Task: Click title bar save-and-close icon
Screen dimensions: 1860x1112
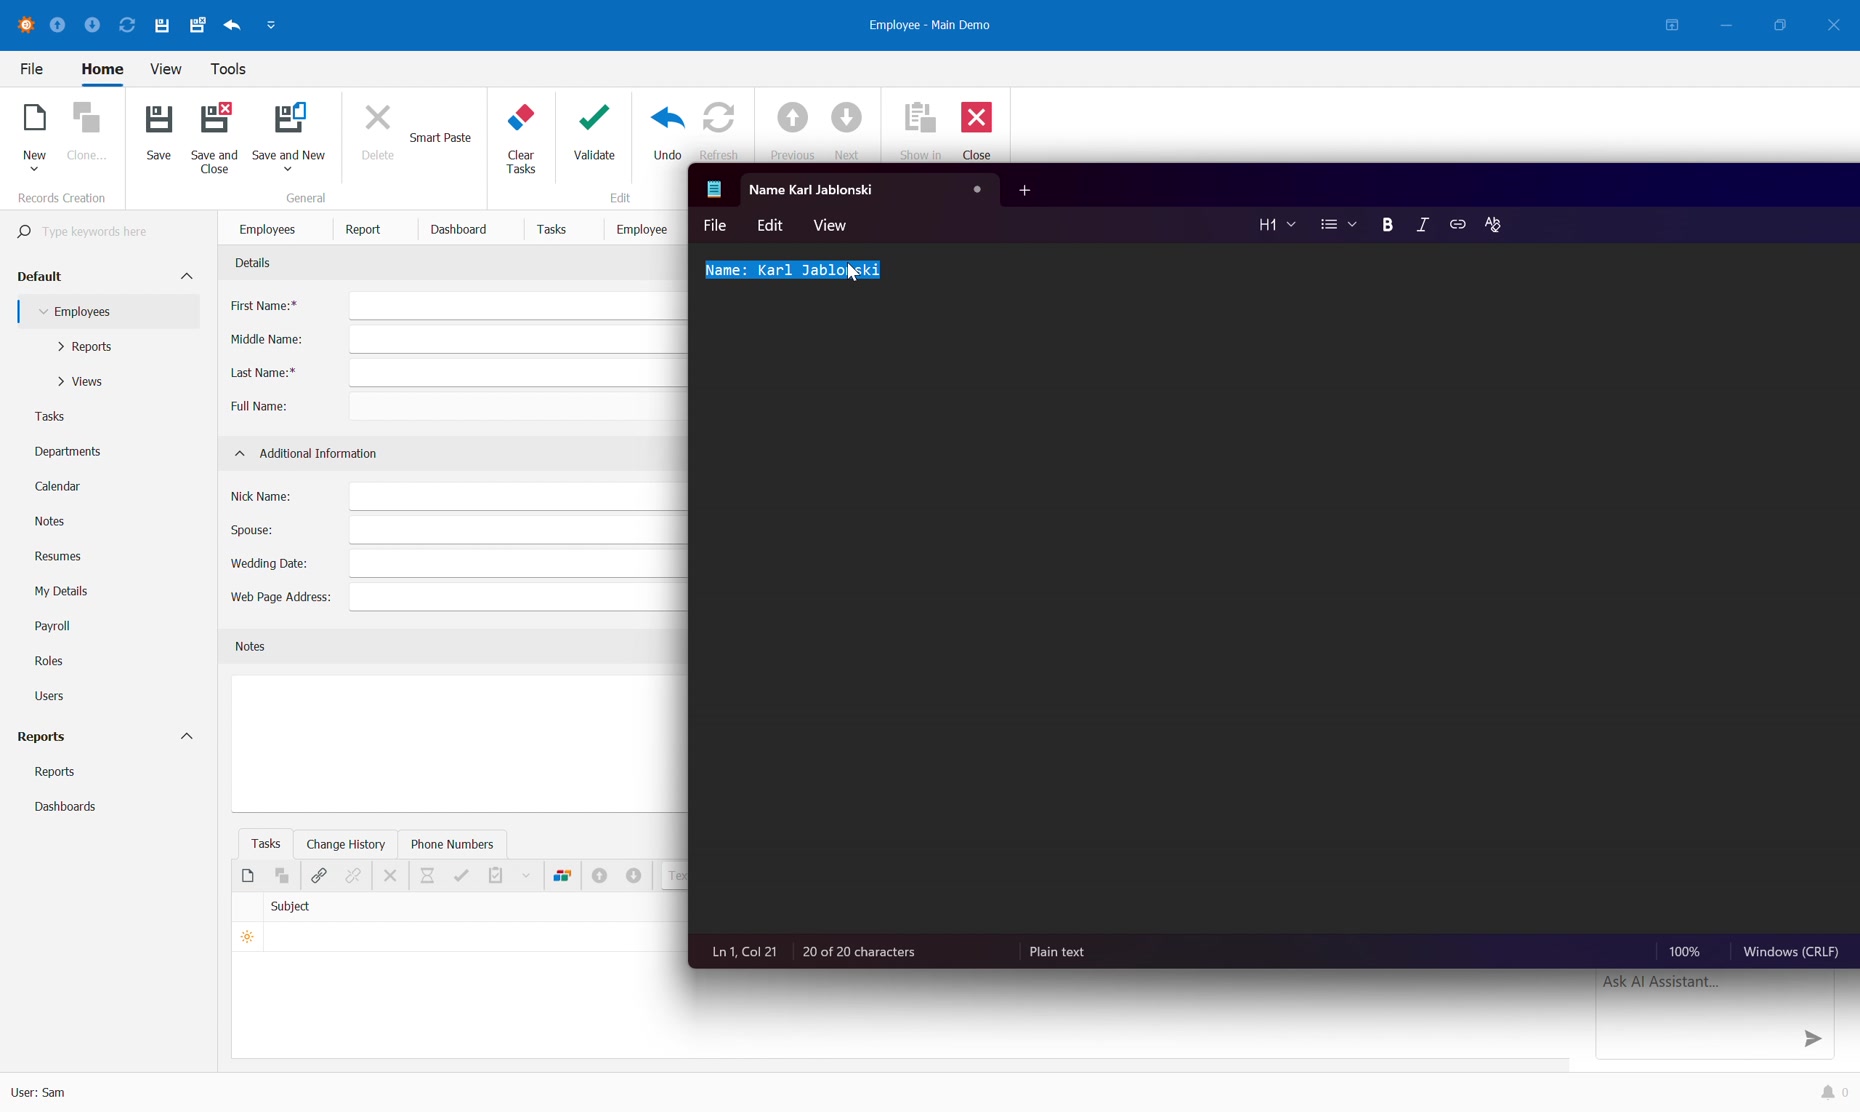Action: coord(197,25)
